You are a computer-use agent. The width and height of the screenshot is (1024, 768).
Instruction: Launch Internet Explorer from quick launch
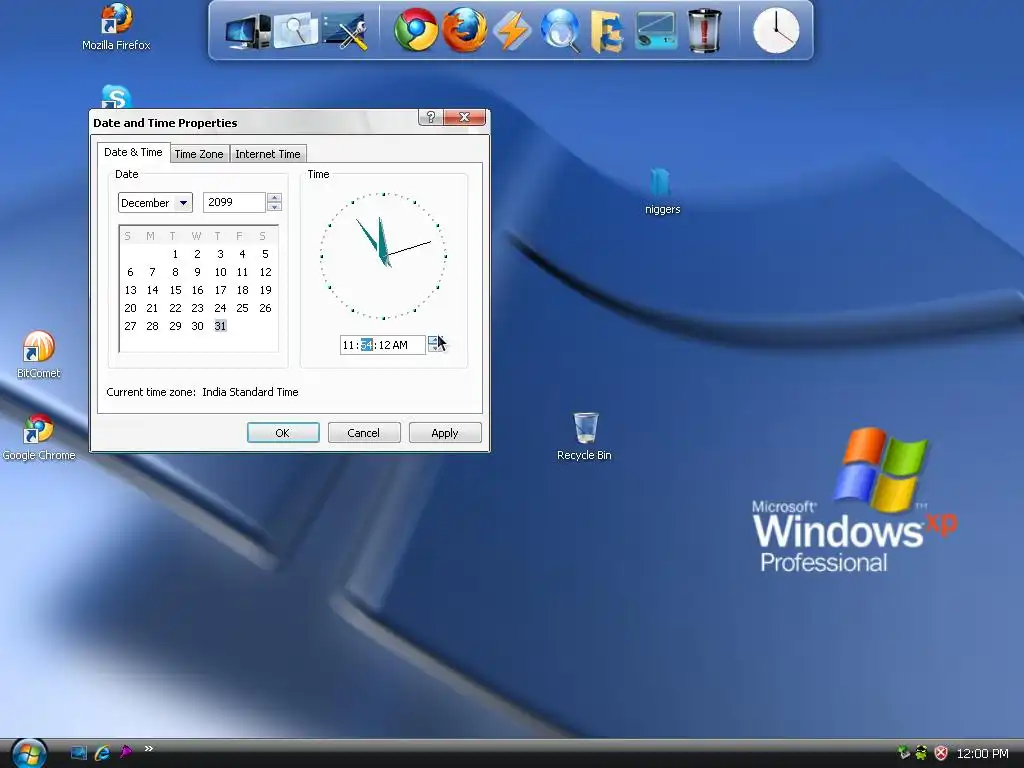tap(103, 753)
